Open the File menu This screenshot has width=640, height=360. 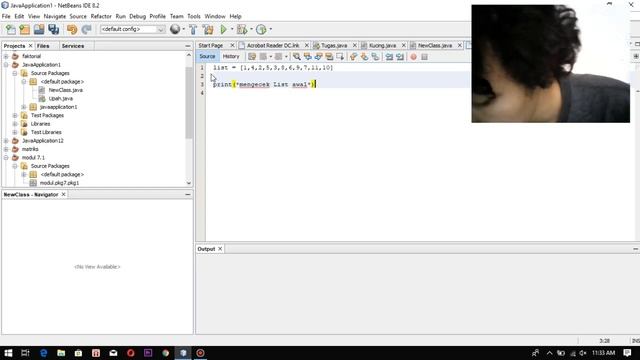6,16
